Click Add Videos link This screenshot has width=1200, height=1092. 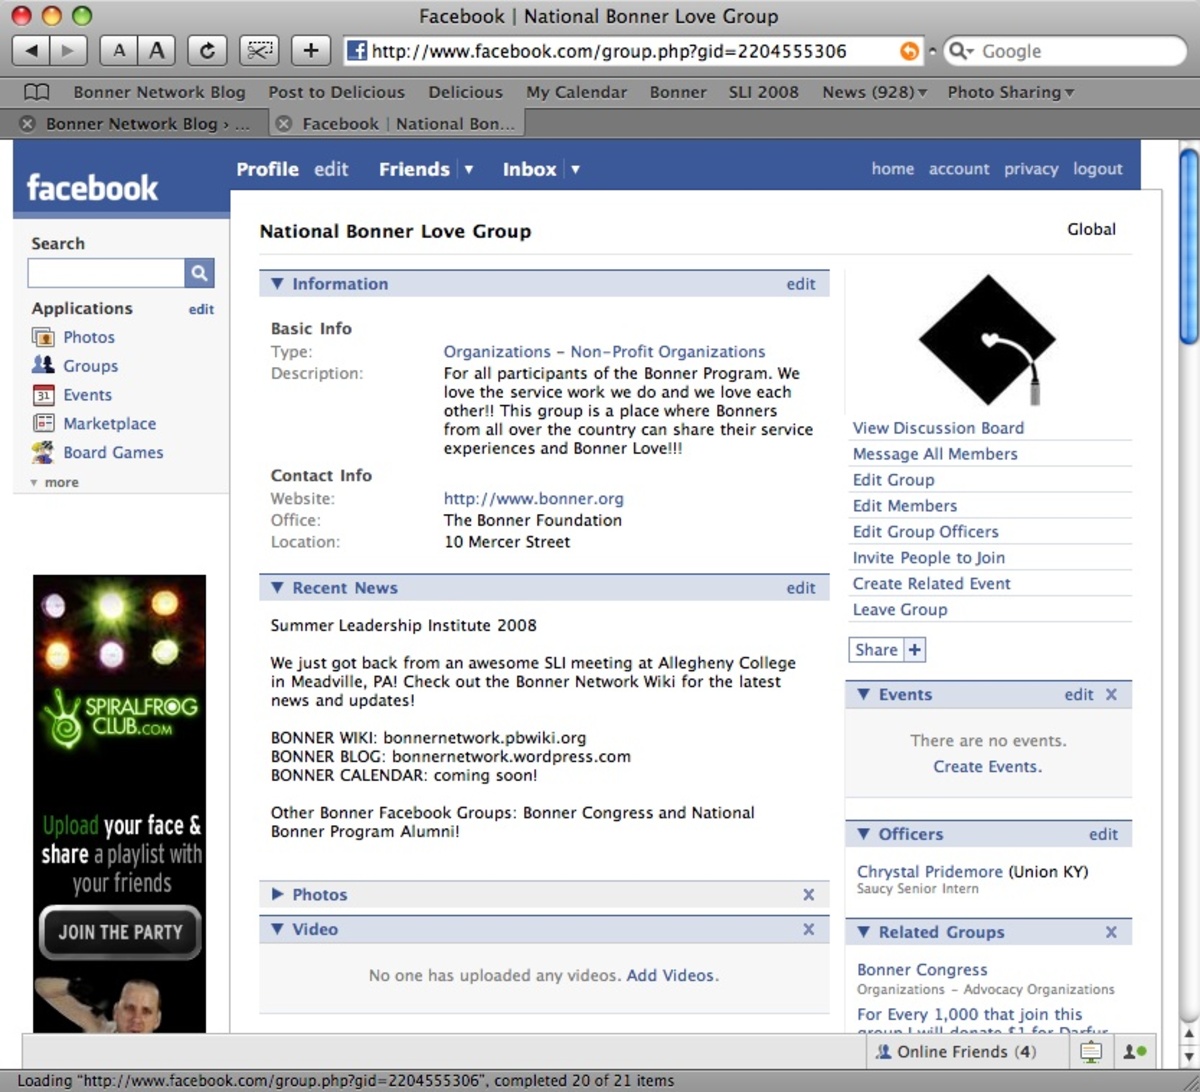point(672,975)
